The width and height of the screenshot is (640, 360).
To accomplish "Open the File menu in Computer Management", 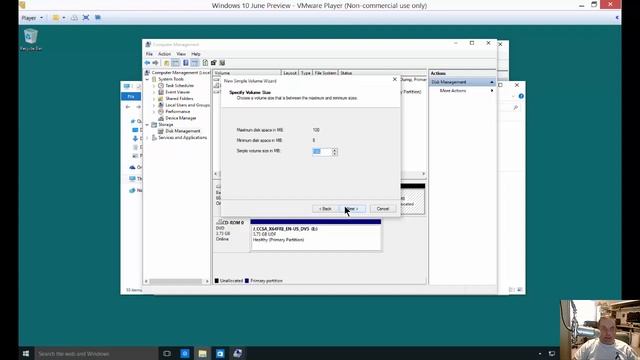I will pos(149,54).
